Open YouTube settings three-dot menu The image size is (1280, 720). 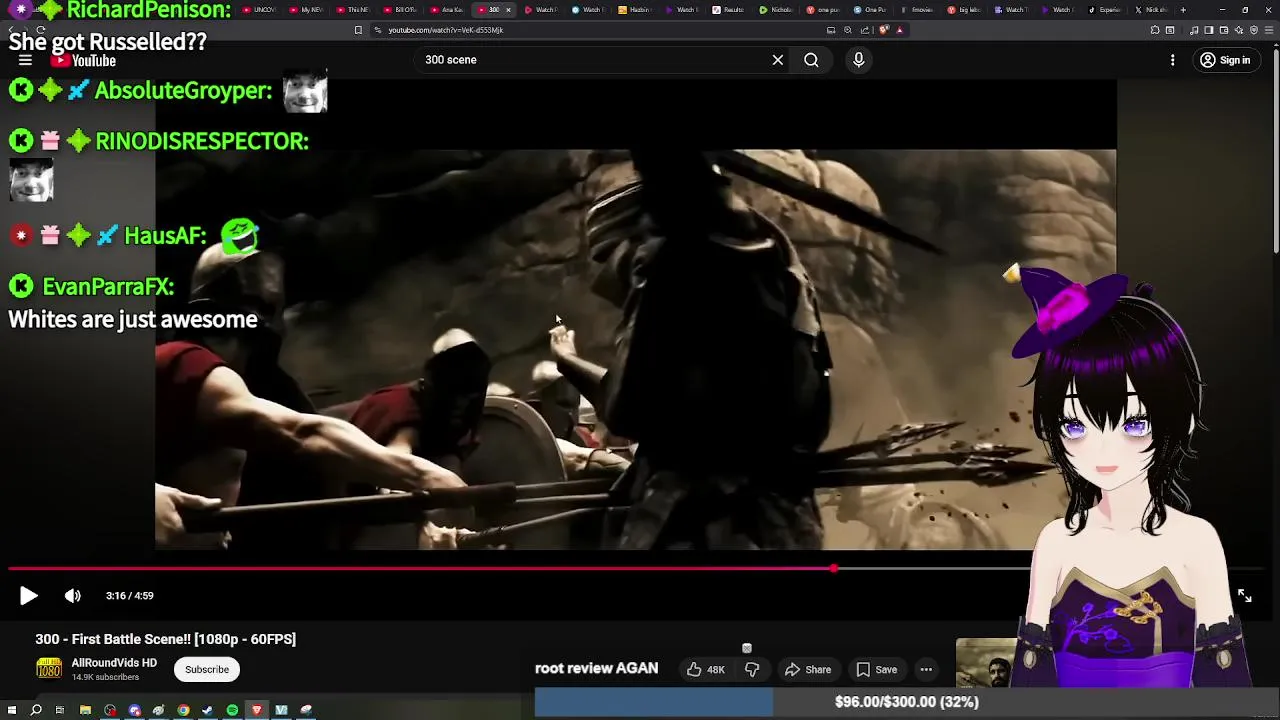tap(1173, 60)
